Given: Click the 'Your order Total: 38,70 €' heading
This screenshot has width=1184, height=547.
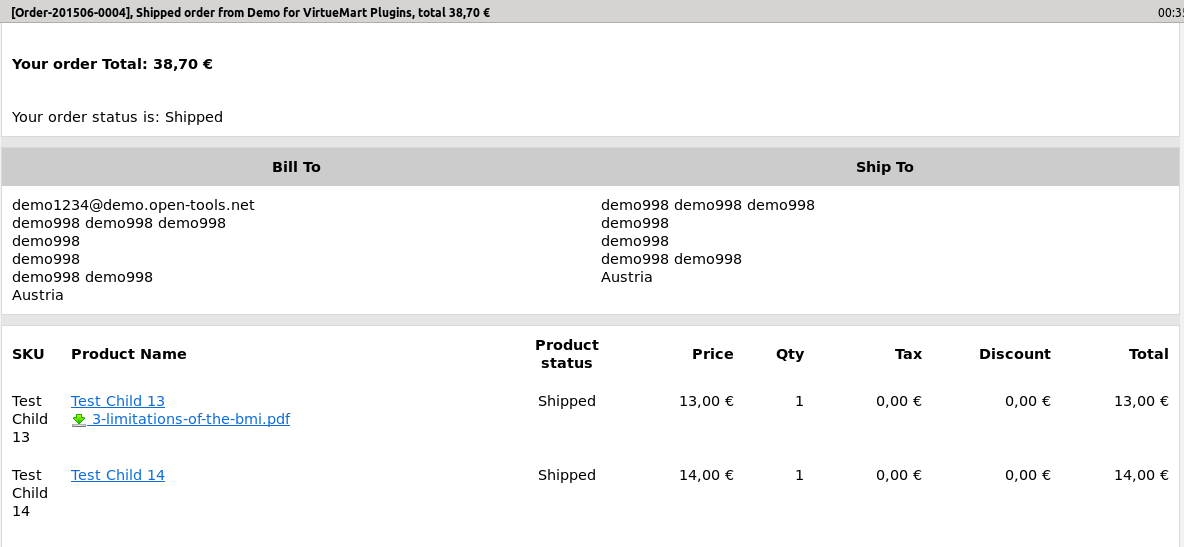Looking at the screenshot, I should (112, 64).
